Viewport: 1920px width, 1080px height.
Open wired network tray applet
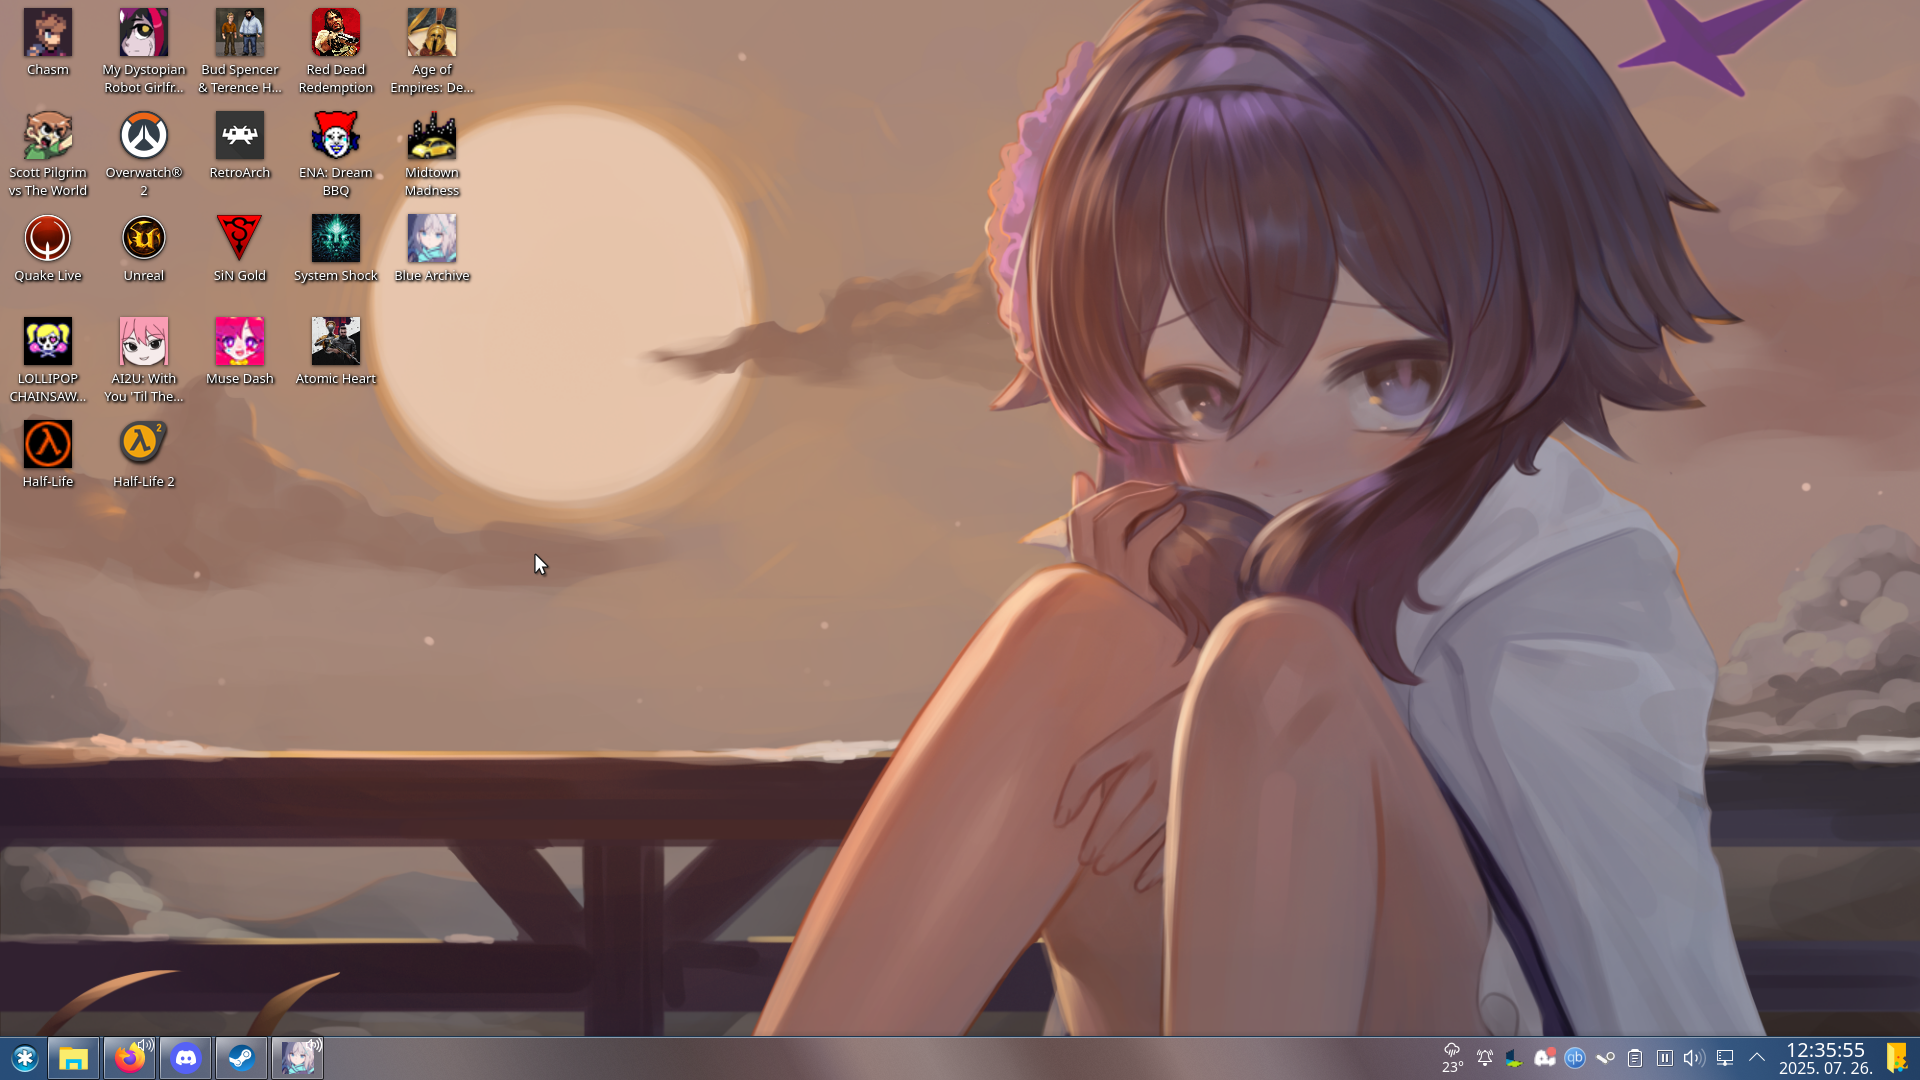[x=1725, y=1058]
